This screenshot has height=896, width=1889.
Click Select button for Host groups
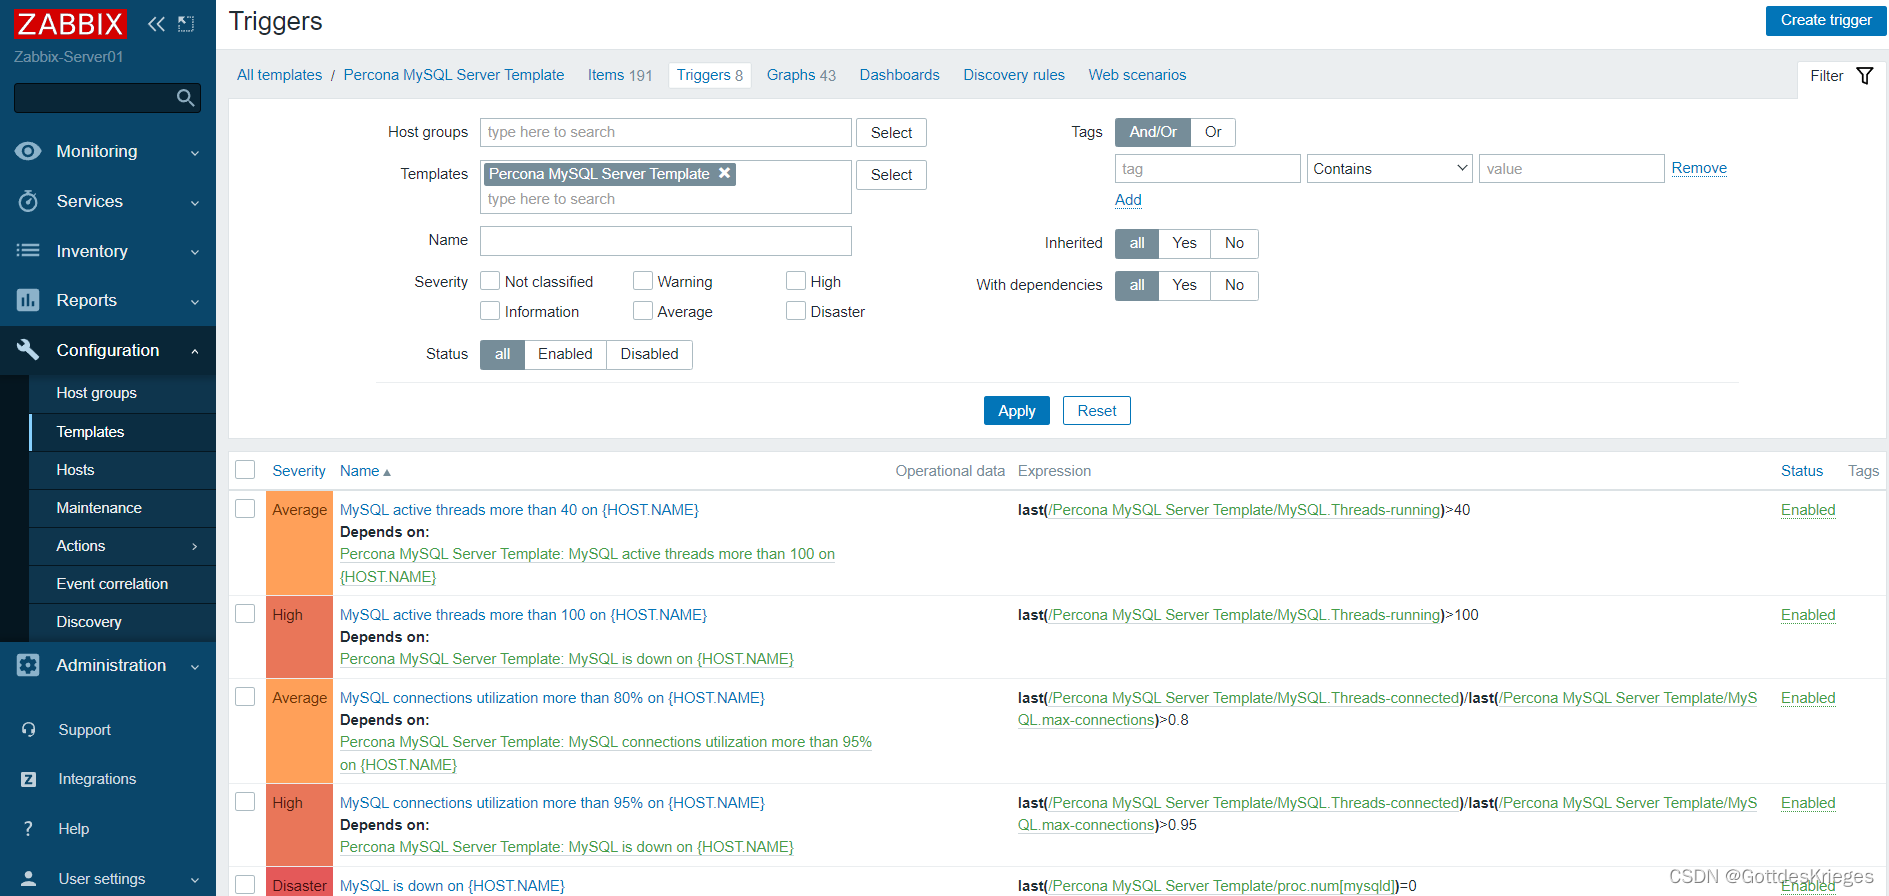coord(891,133)
